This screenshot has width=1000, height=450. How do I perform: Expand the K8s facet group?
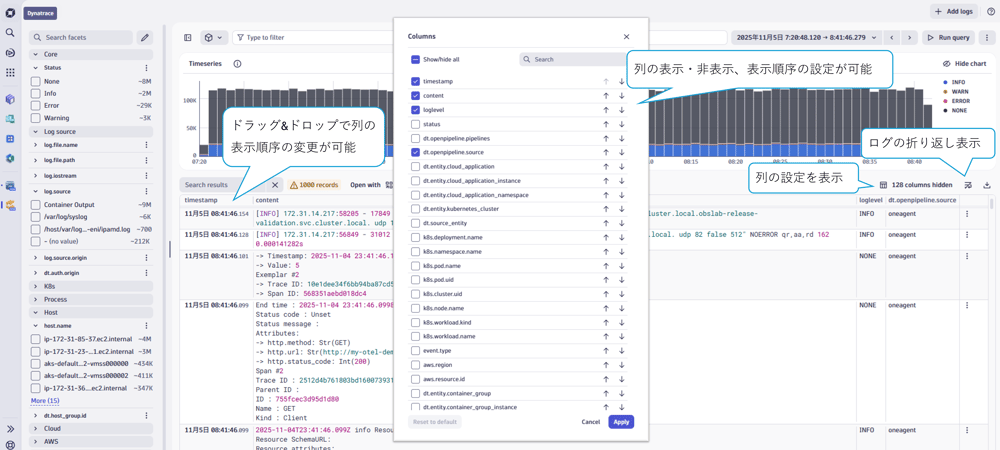(x=36, y=286)
